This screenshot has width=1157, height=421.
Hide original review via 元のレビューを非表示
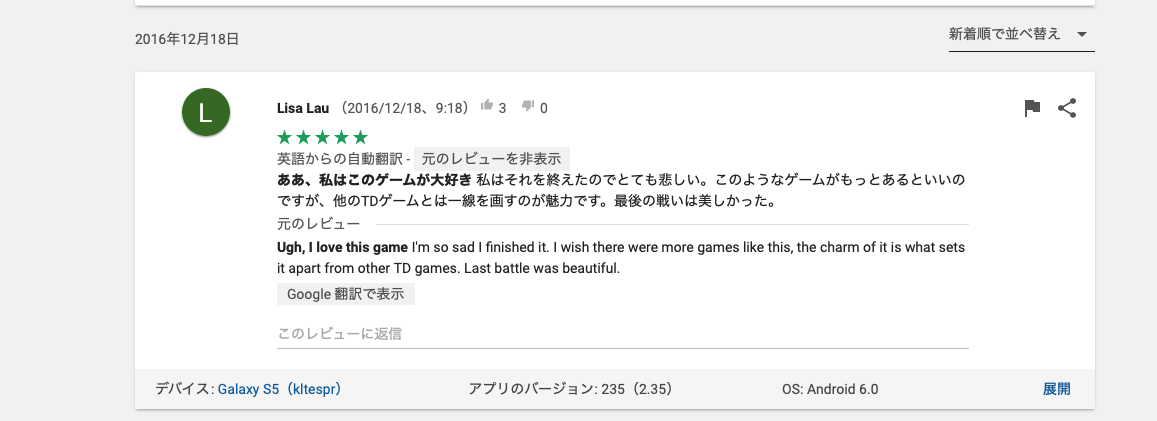point(492,158)
